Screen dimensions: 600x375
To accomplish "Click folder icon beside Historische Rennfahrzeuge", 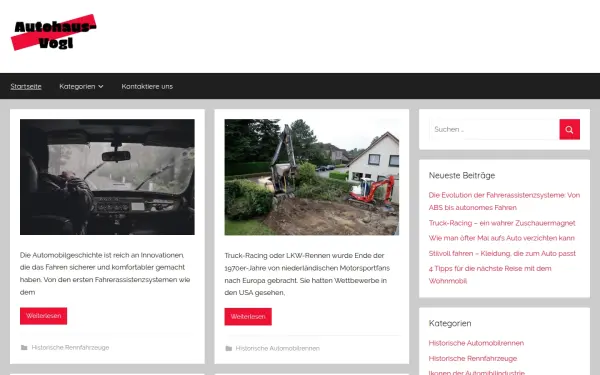I will (24, 347).
